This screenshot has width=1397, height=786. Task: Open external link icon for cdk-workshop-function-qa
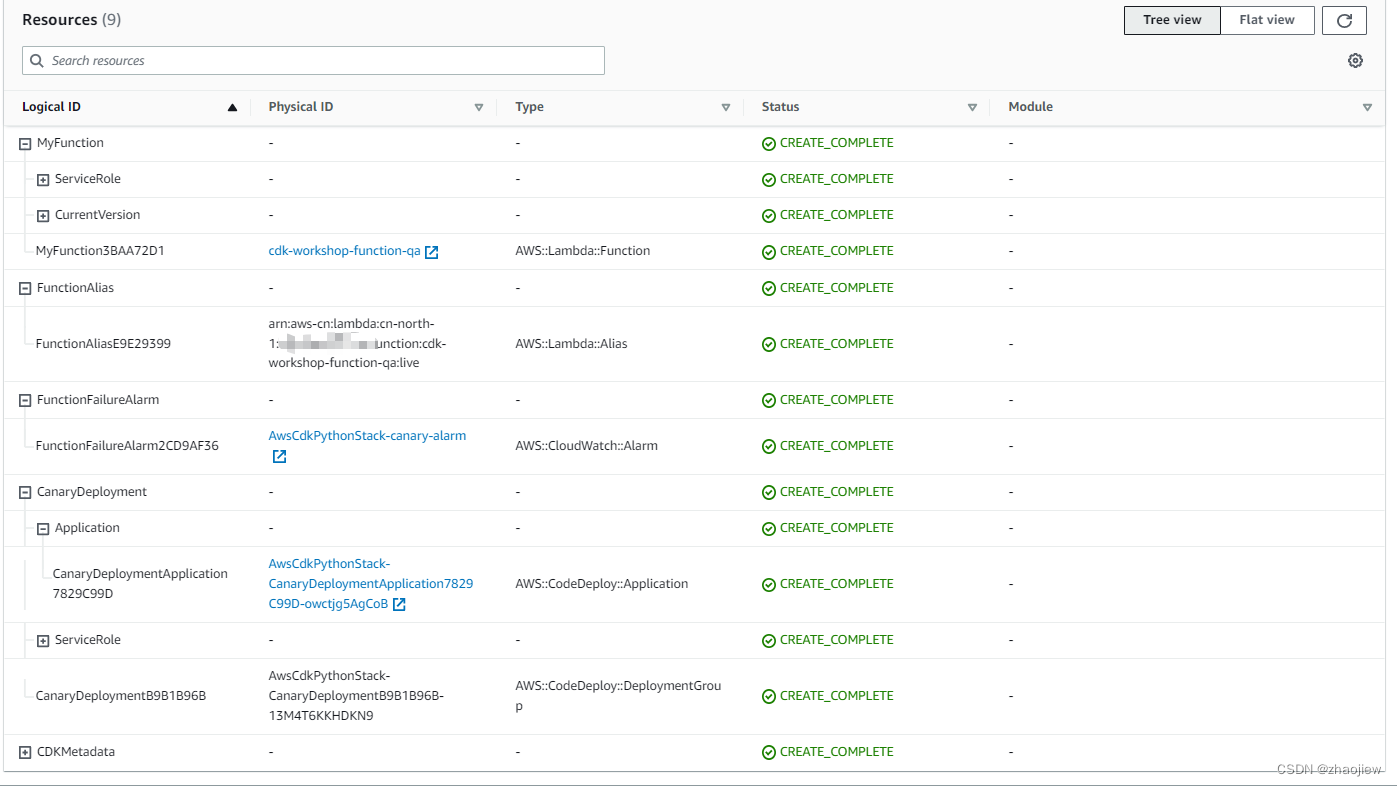pos(432,252)
